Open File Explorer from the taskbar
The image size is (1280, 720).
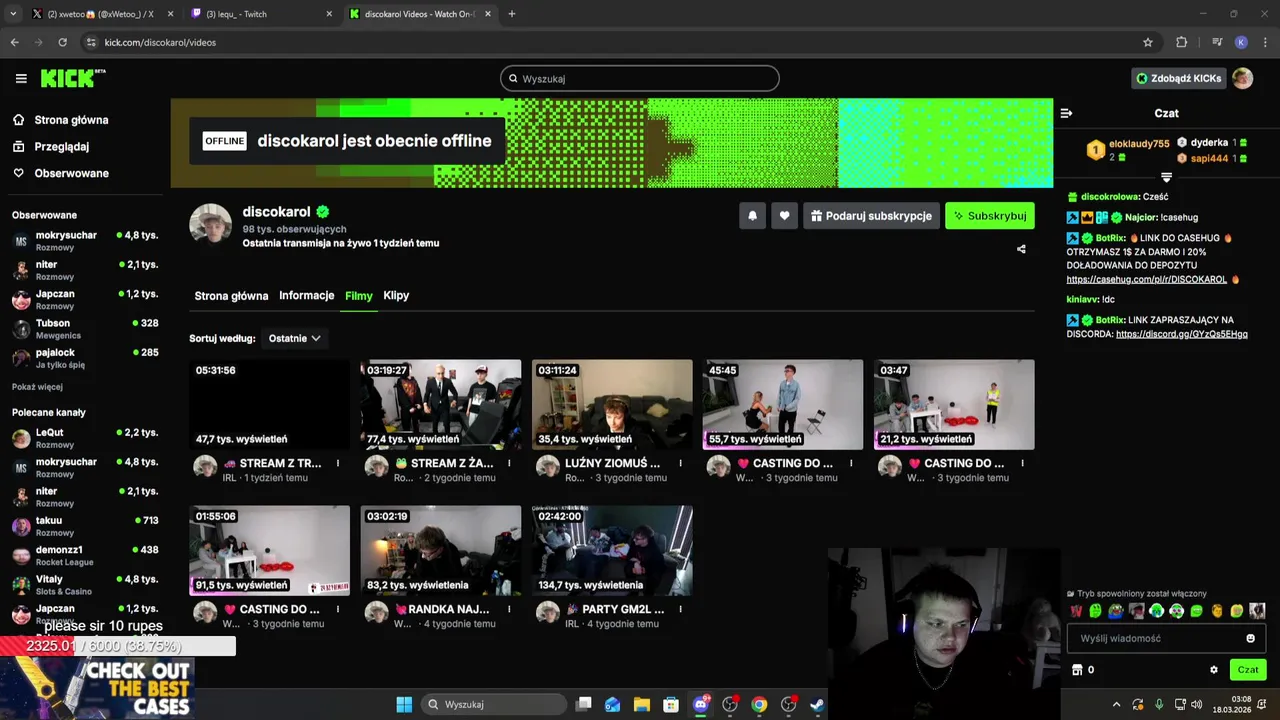[x=642, y=704]
